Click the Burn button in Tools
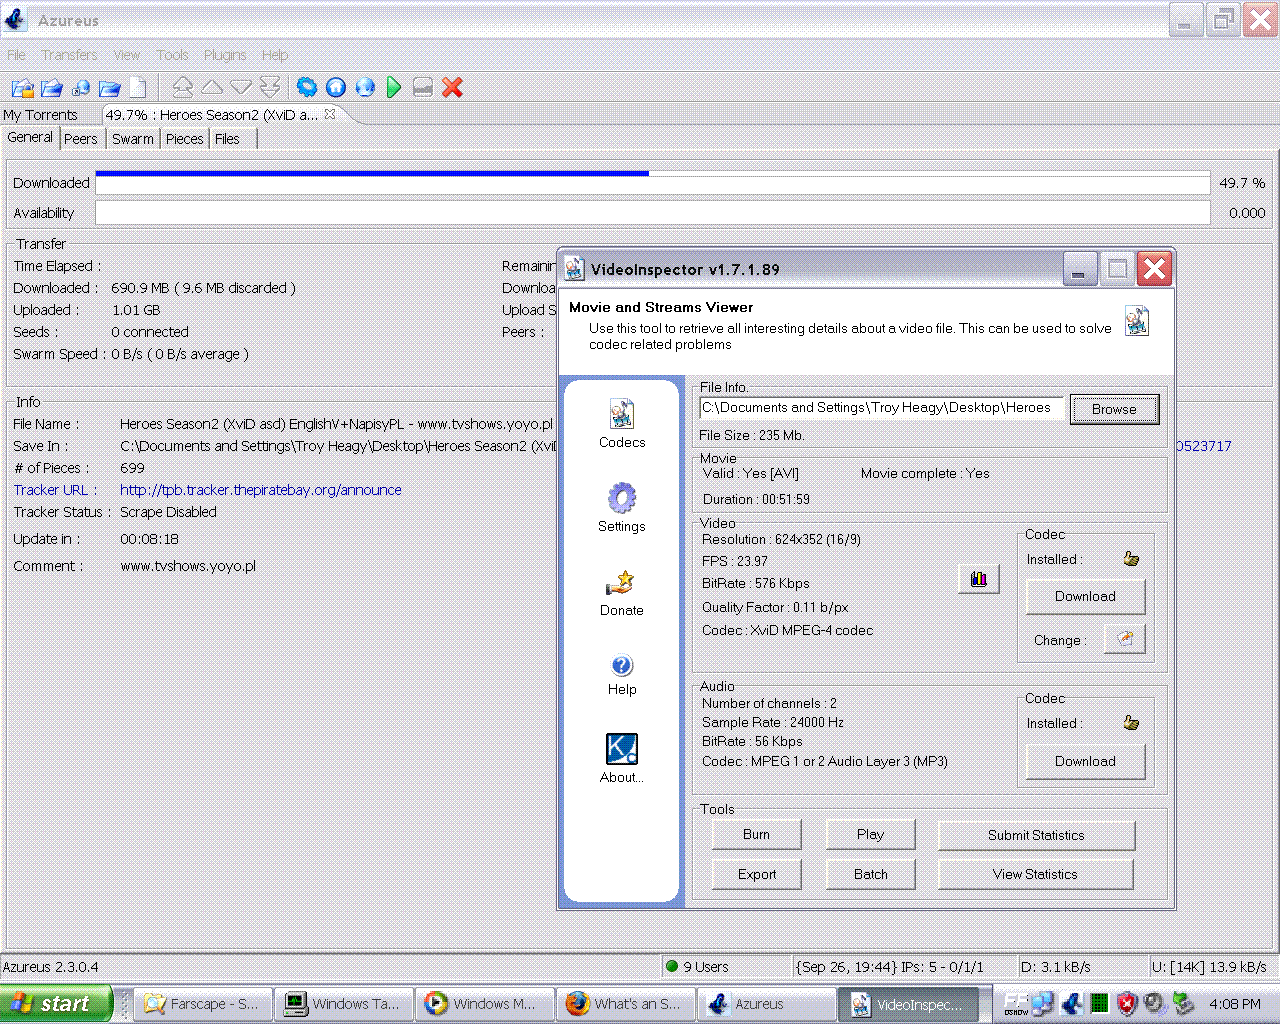Image resolution: width=1280 pixels, height=1024 pixels. [x=757, y=834]
